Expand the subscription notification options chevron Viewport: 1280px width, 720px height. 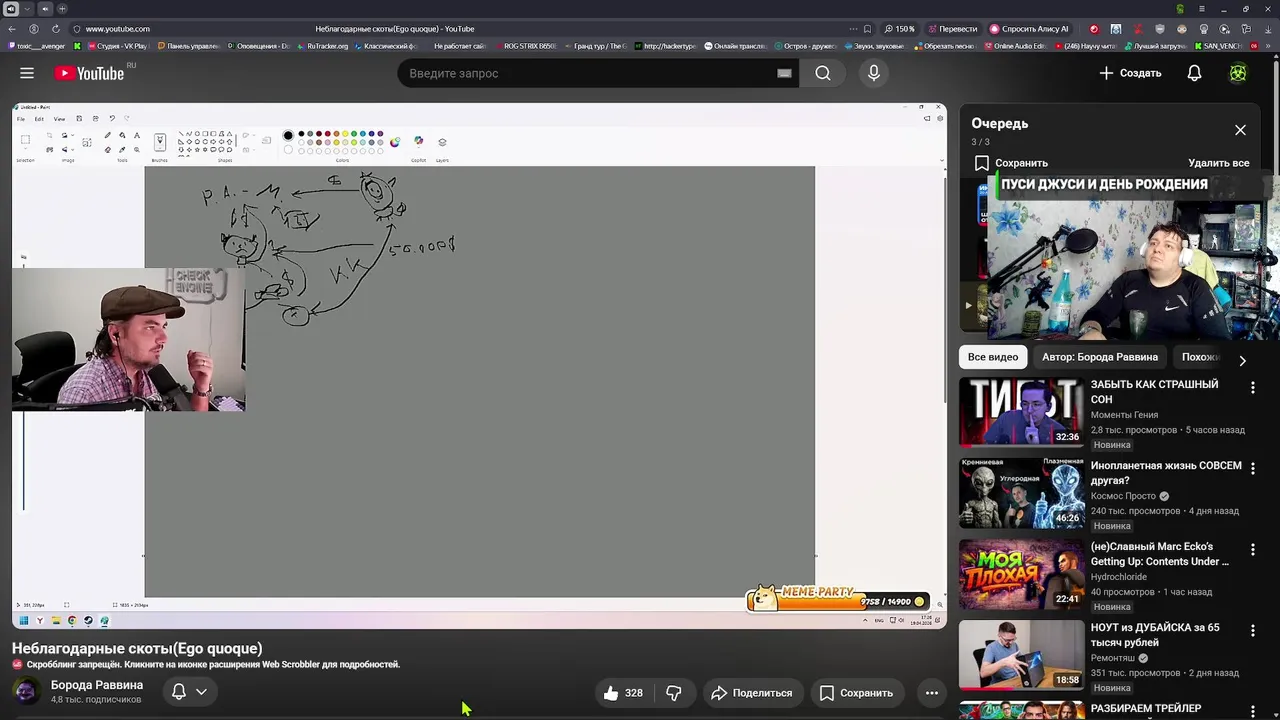pyautogui.click(x=201, y=691)
